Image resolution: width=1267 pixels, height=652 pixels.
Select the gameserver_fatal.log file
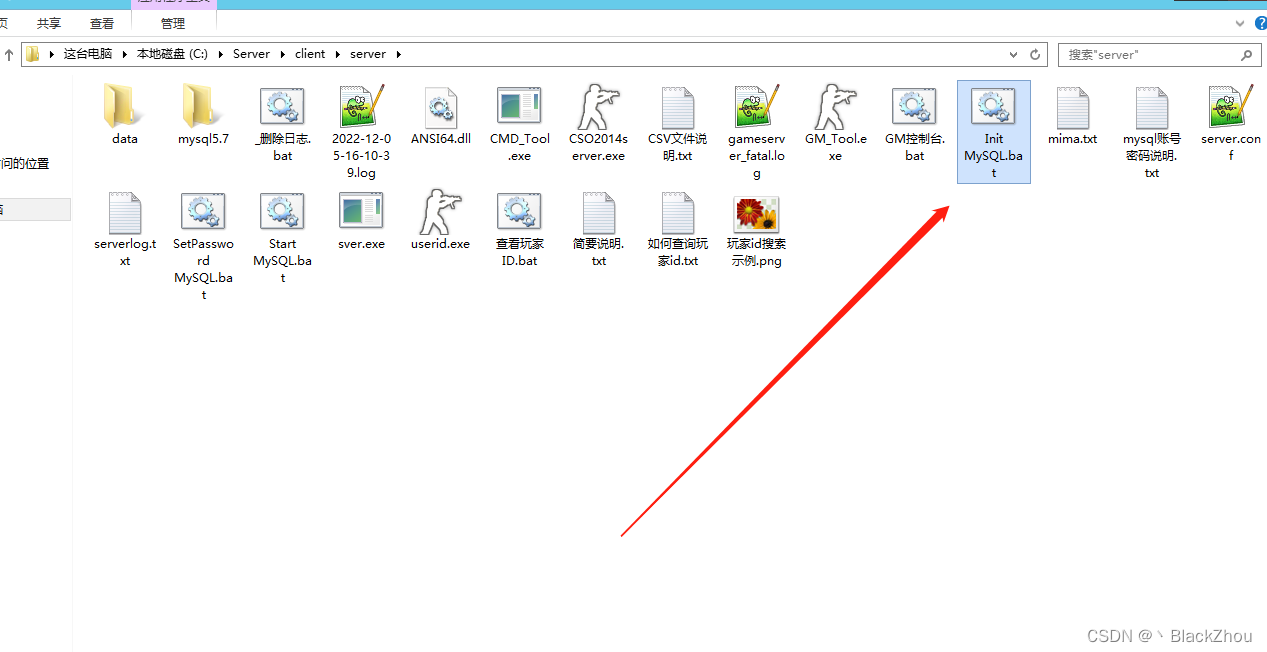757,131
